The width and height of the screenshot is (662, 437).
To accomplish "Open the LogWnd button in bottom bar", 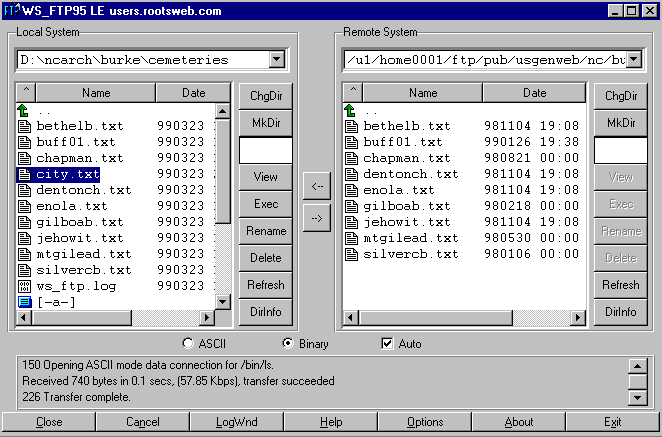I will point(236,422).
